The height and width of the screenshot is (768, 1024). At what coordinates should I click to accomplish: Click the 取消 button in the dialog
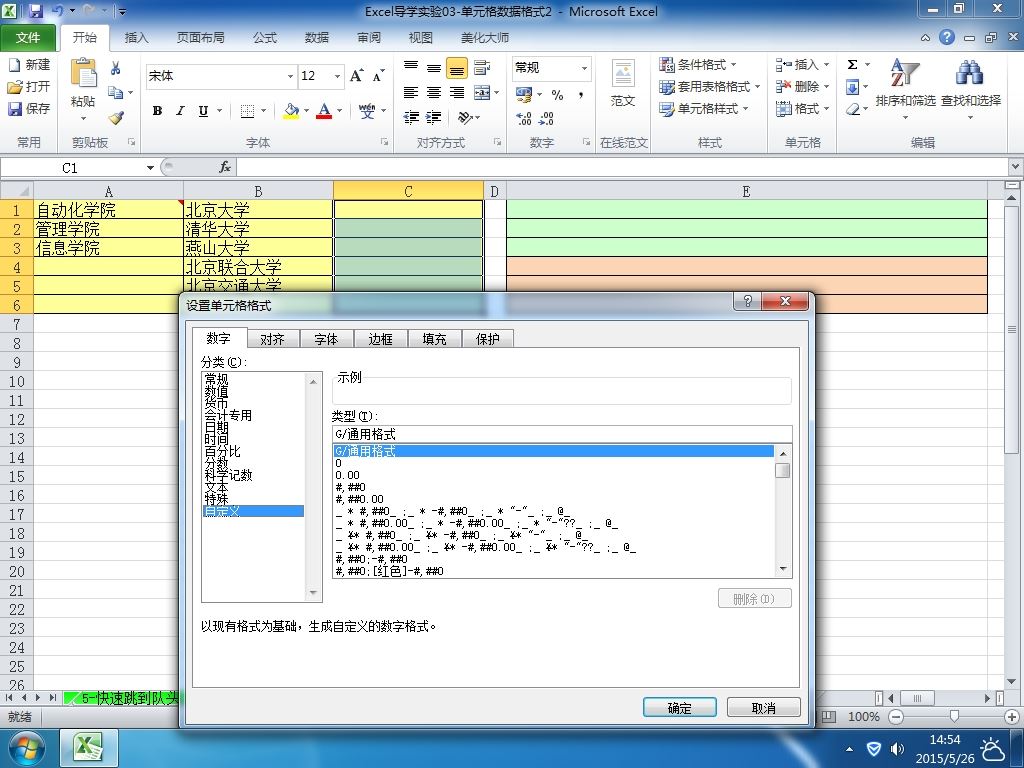(763, 708)
